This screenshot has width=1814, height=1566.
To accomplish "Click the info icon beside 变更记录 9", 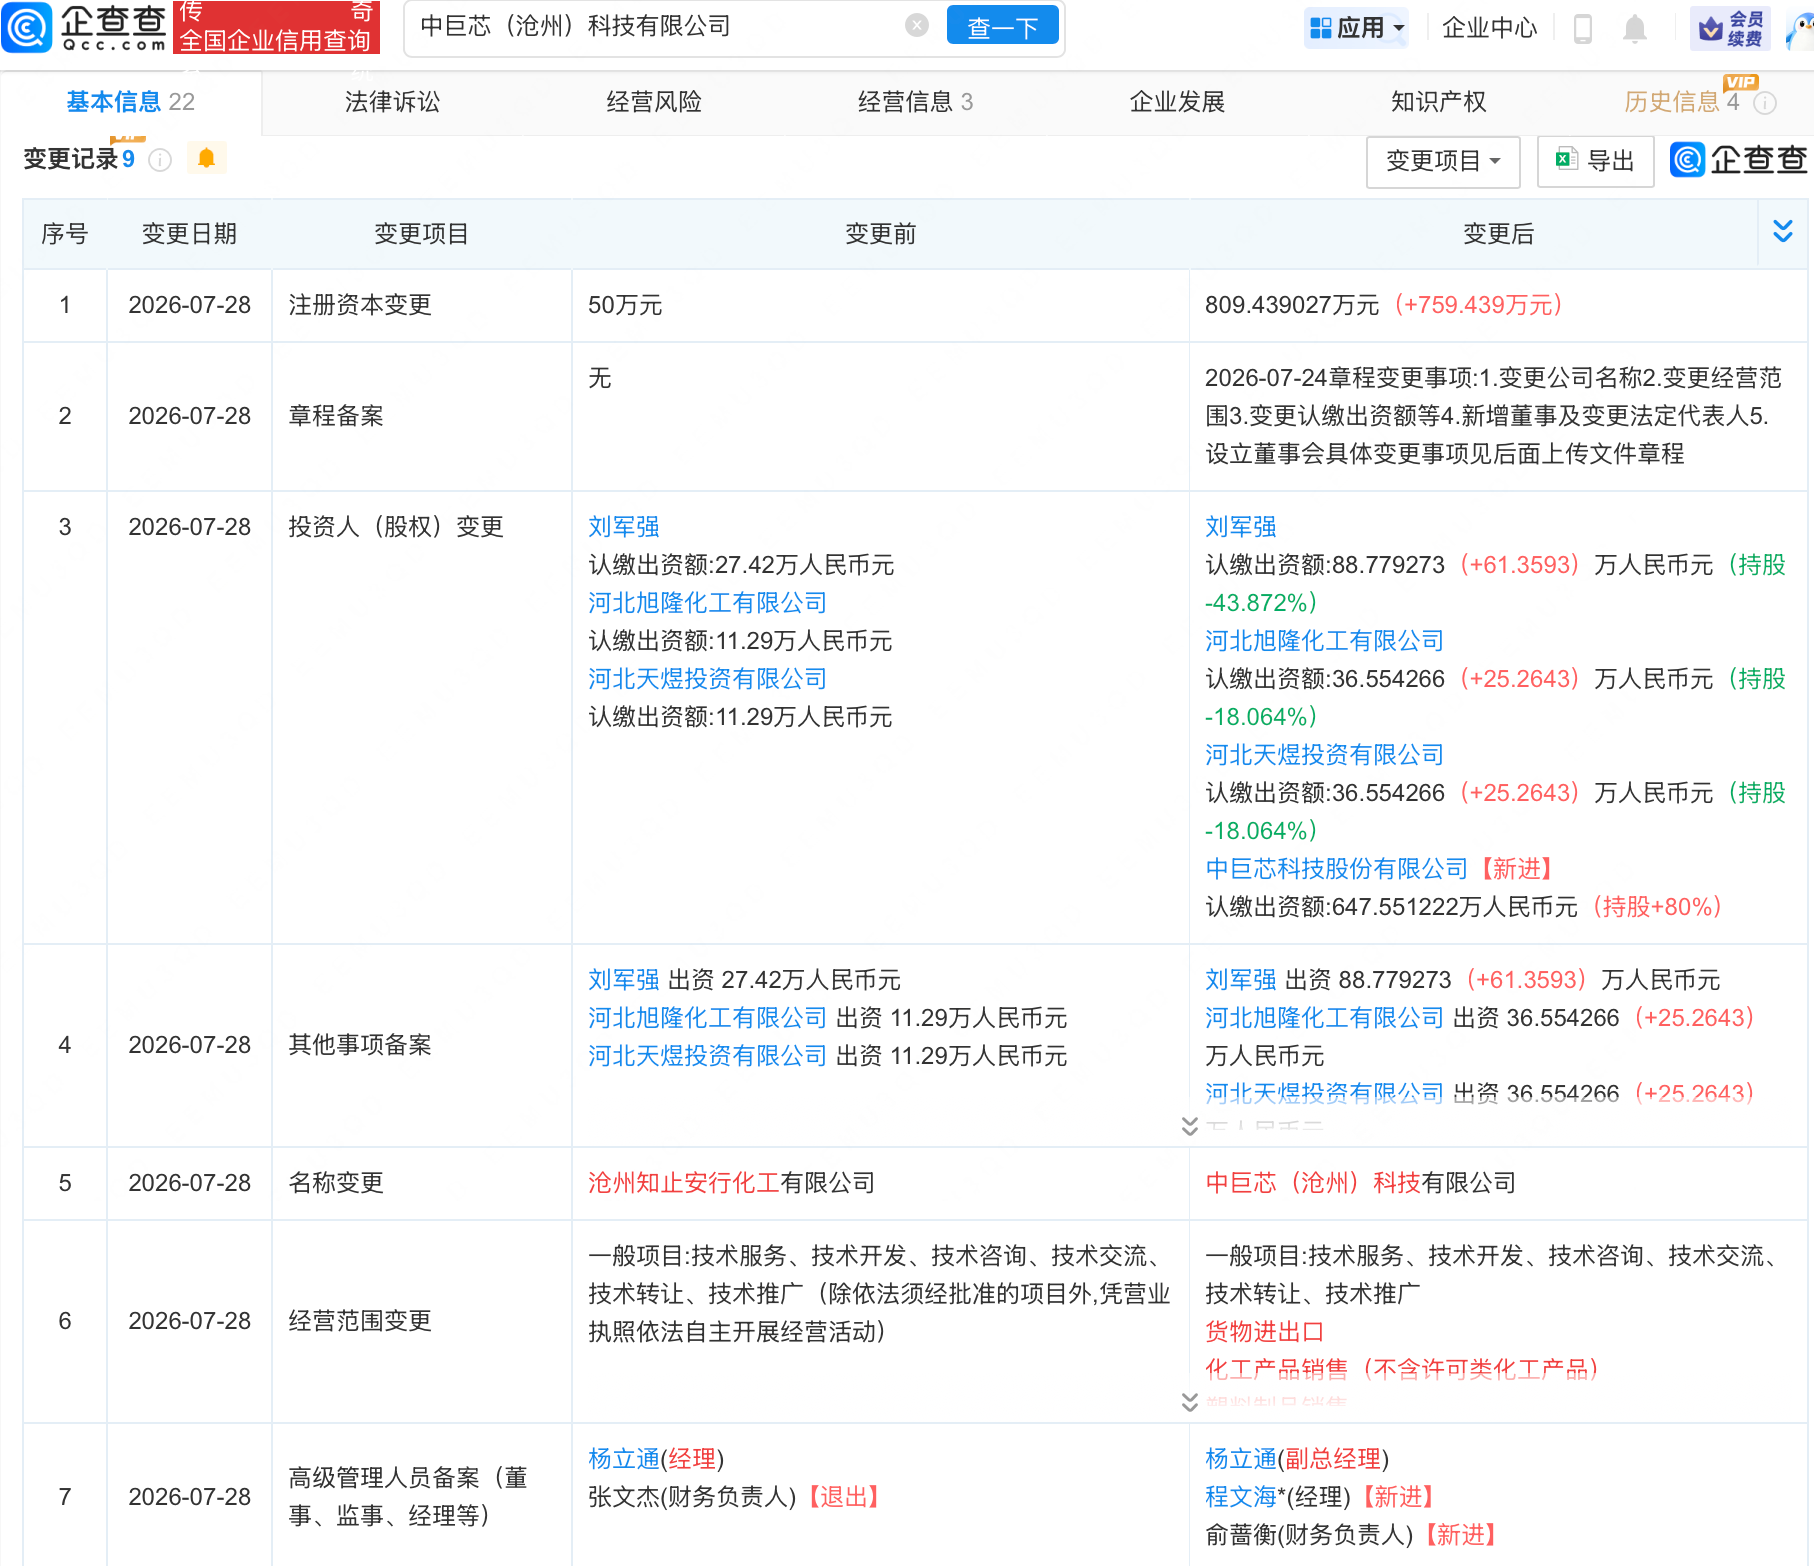I will pos(160,160).
